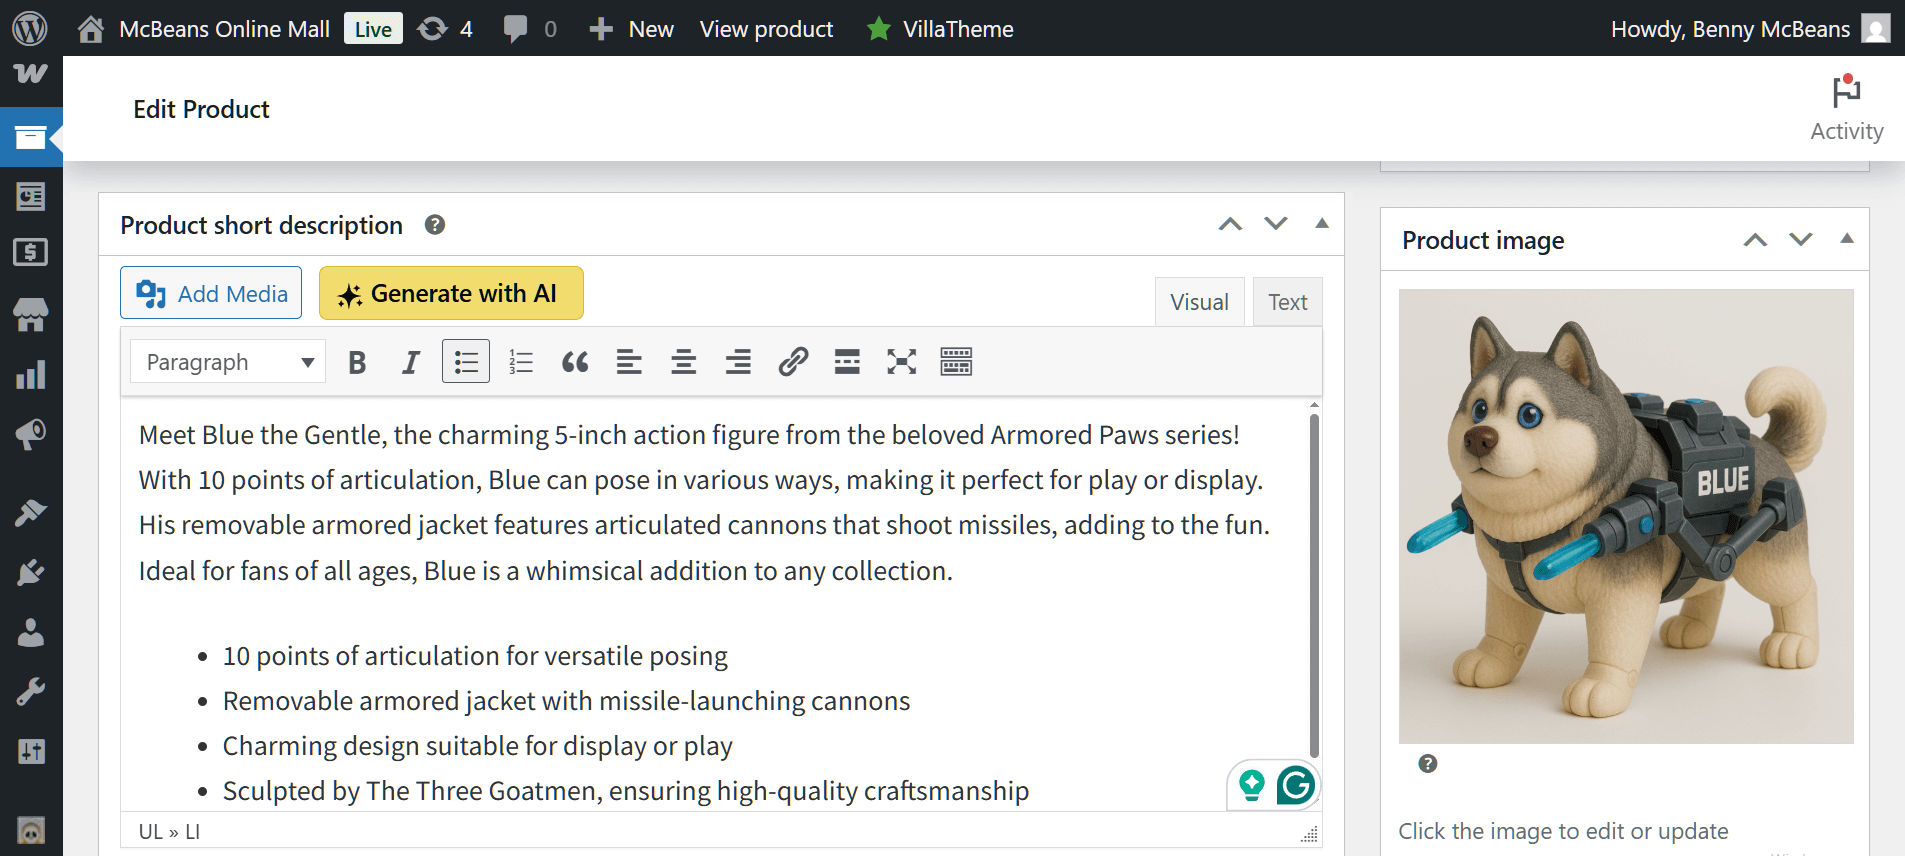Center align the text

point(684,362)
